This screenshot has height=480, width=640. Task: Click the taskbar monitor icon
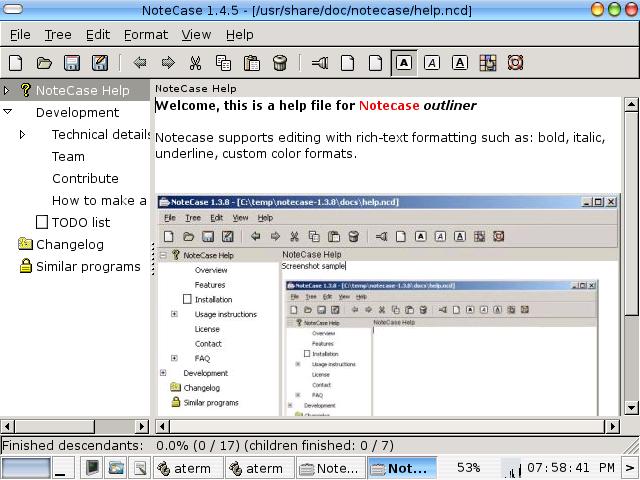pyautogui.click(x=91, y=468)
